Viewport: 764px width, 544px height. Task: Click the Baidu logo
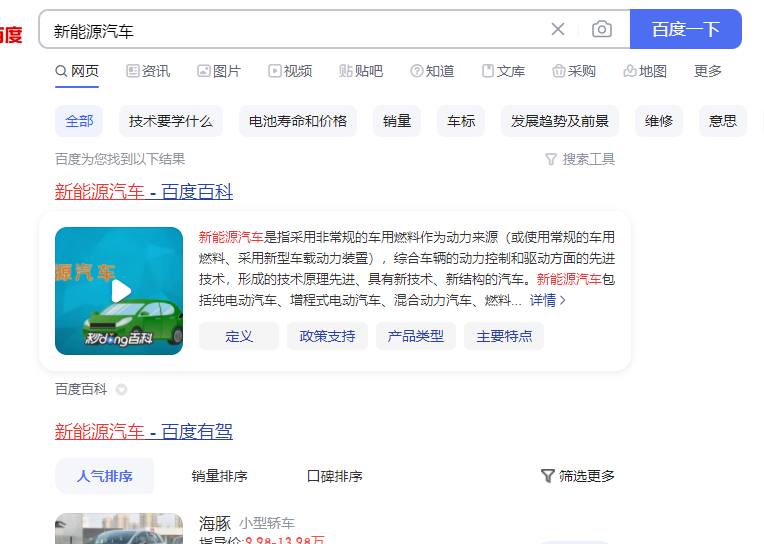[x=11, y=35]
